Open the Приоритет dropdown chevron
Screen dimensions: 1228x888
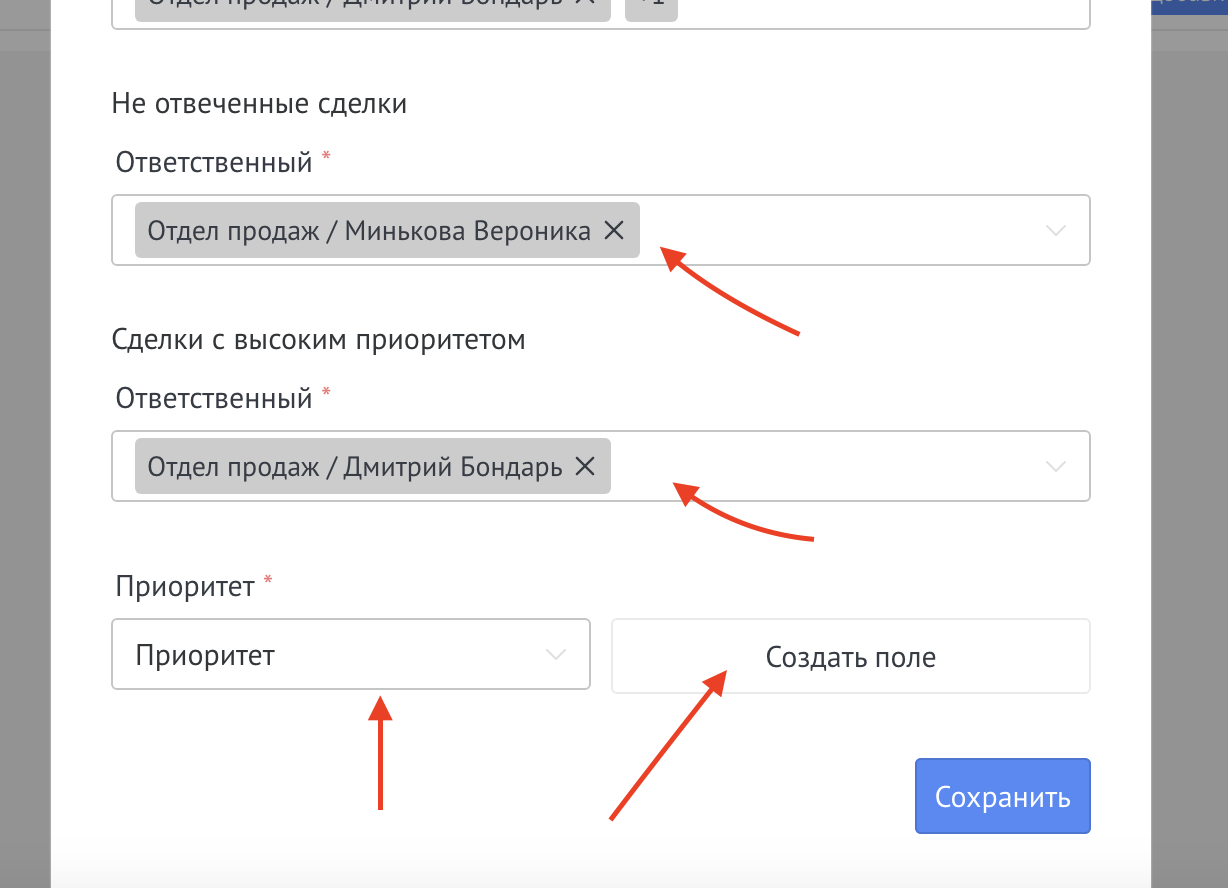556,656
